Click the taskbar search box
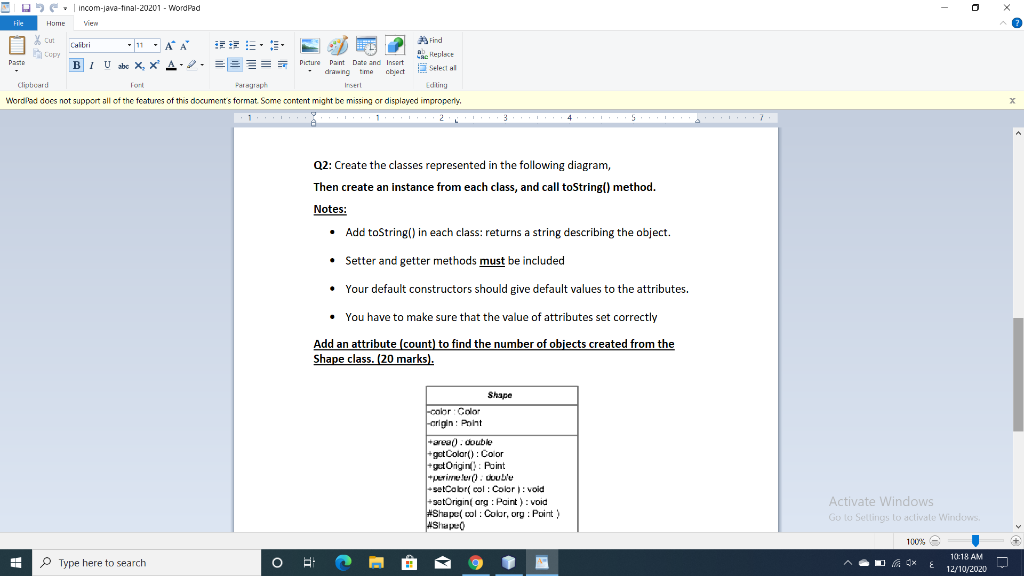Viewport: 1024px width, 576px height. tap(146, 562)
